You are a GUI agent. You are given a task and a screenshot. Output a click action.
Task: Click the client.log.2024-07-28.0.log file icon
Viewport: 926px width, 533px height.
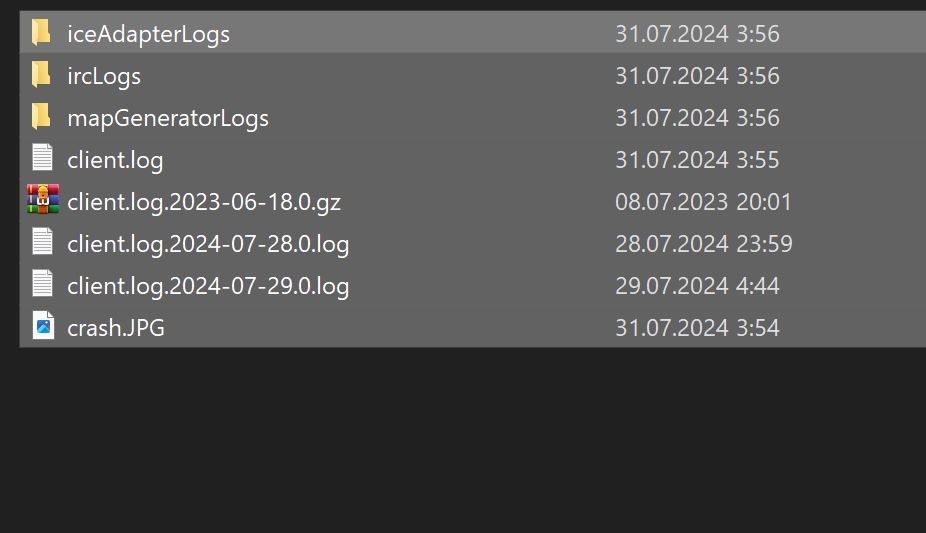pos(43,242)
